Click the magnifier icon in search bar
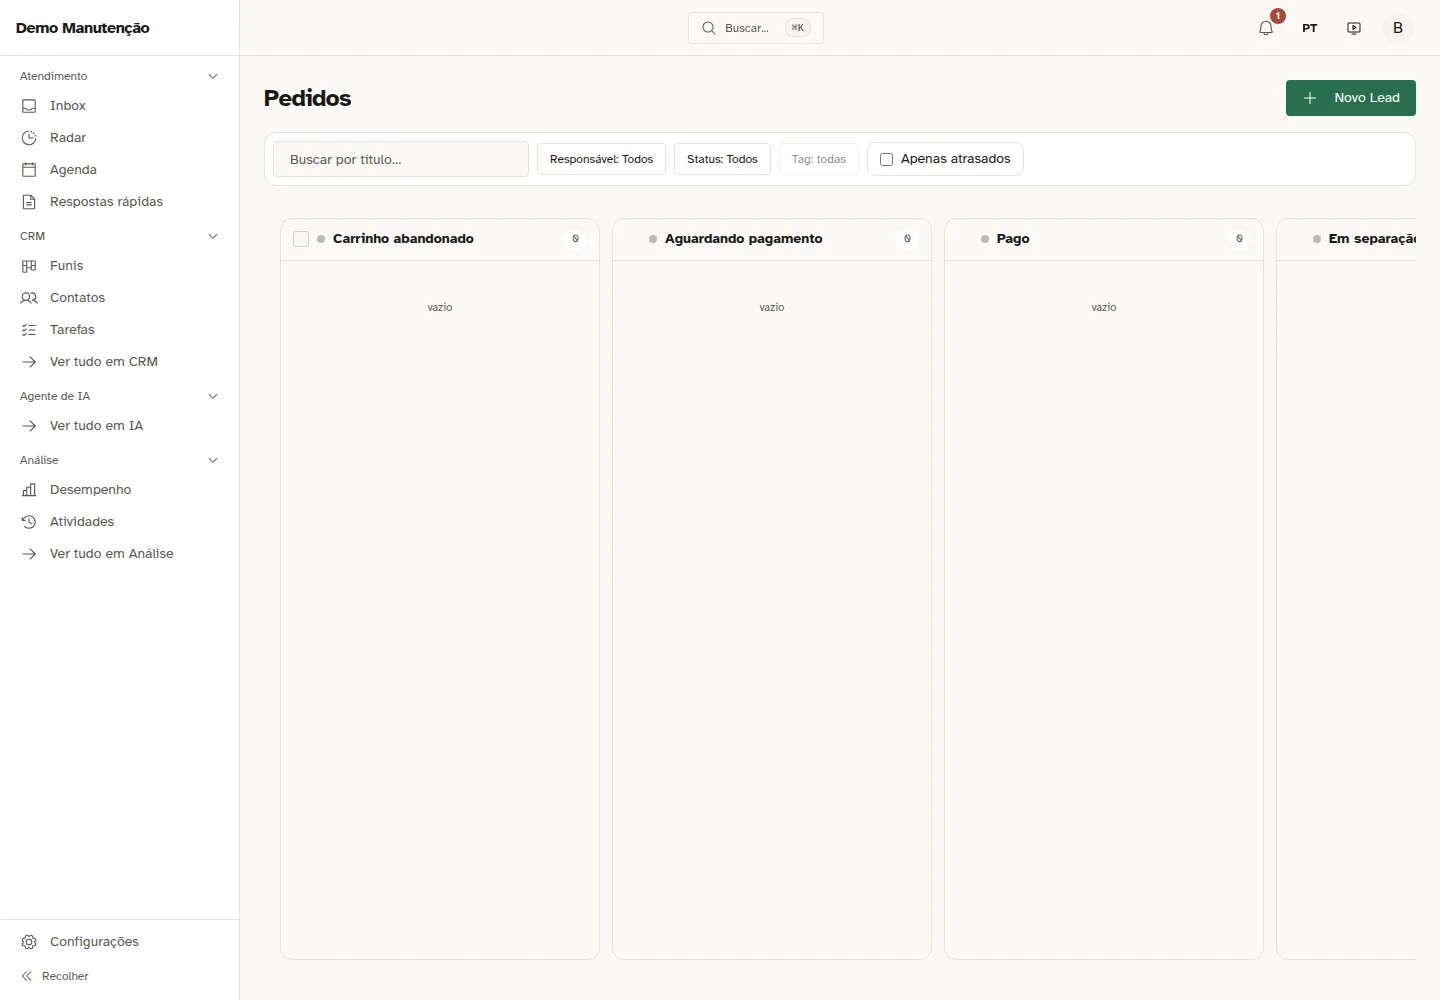 point(709,28)
